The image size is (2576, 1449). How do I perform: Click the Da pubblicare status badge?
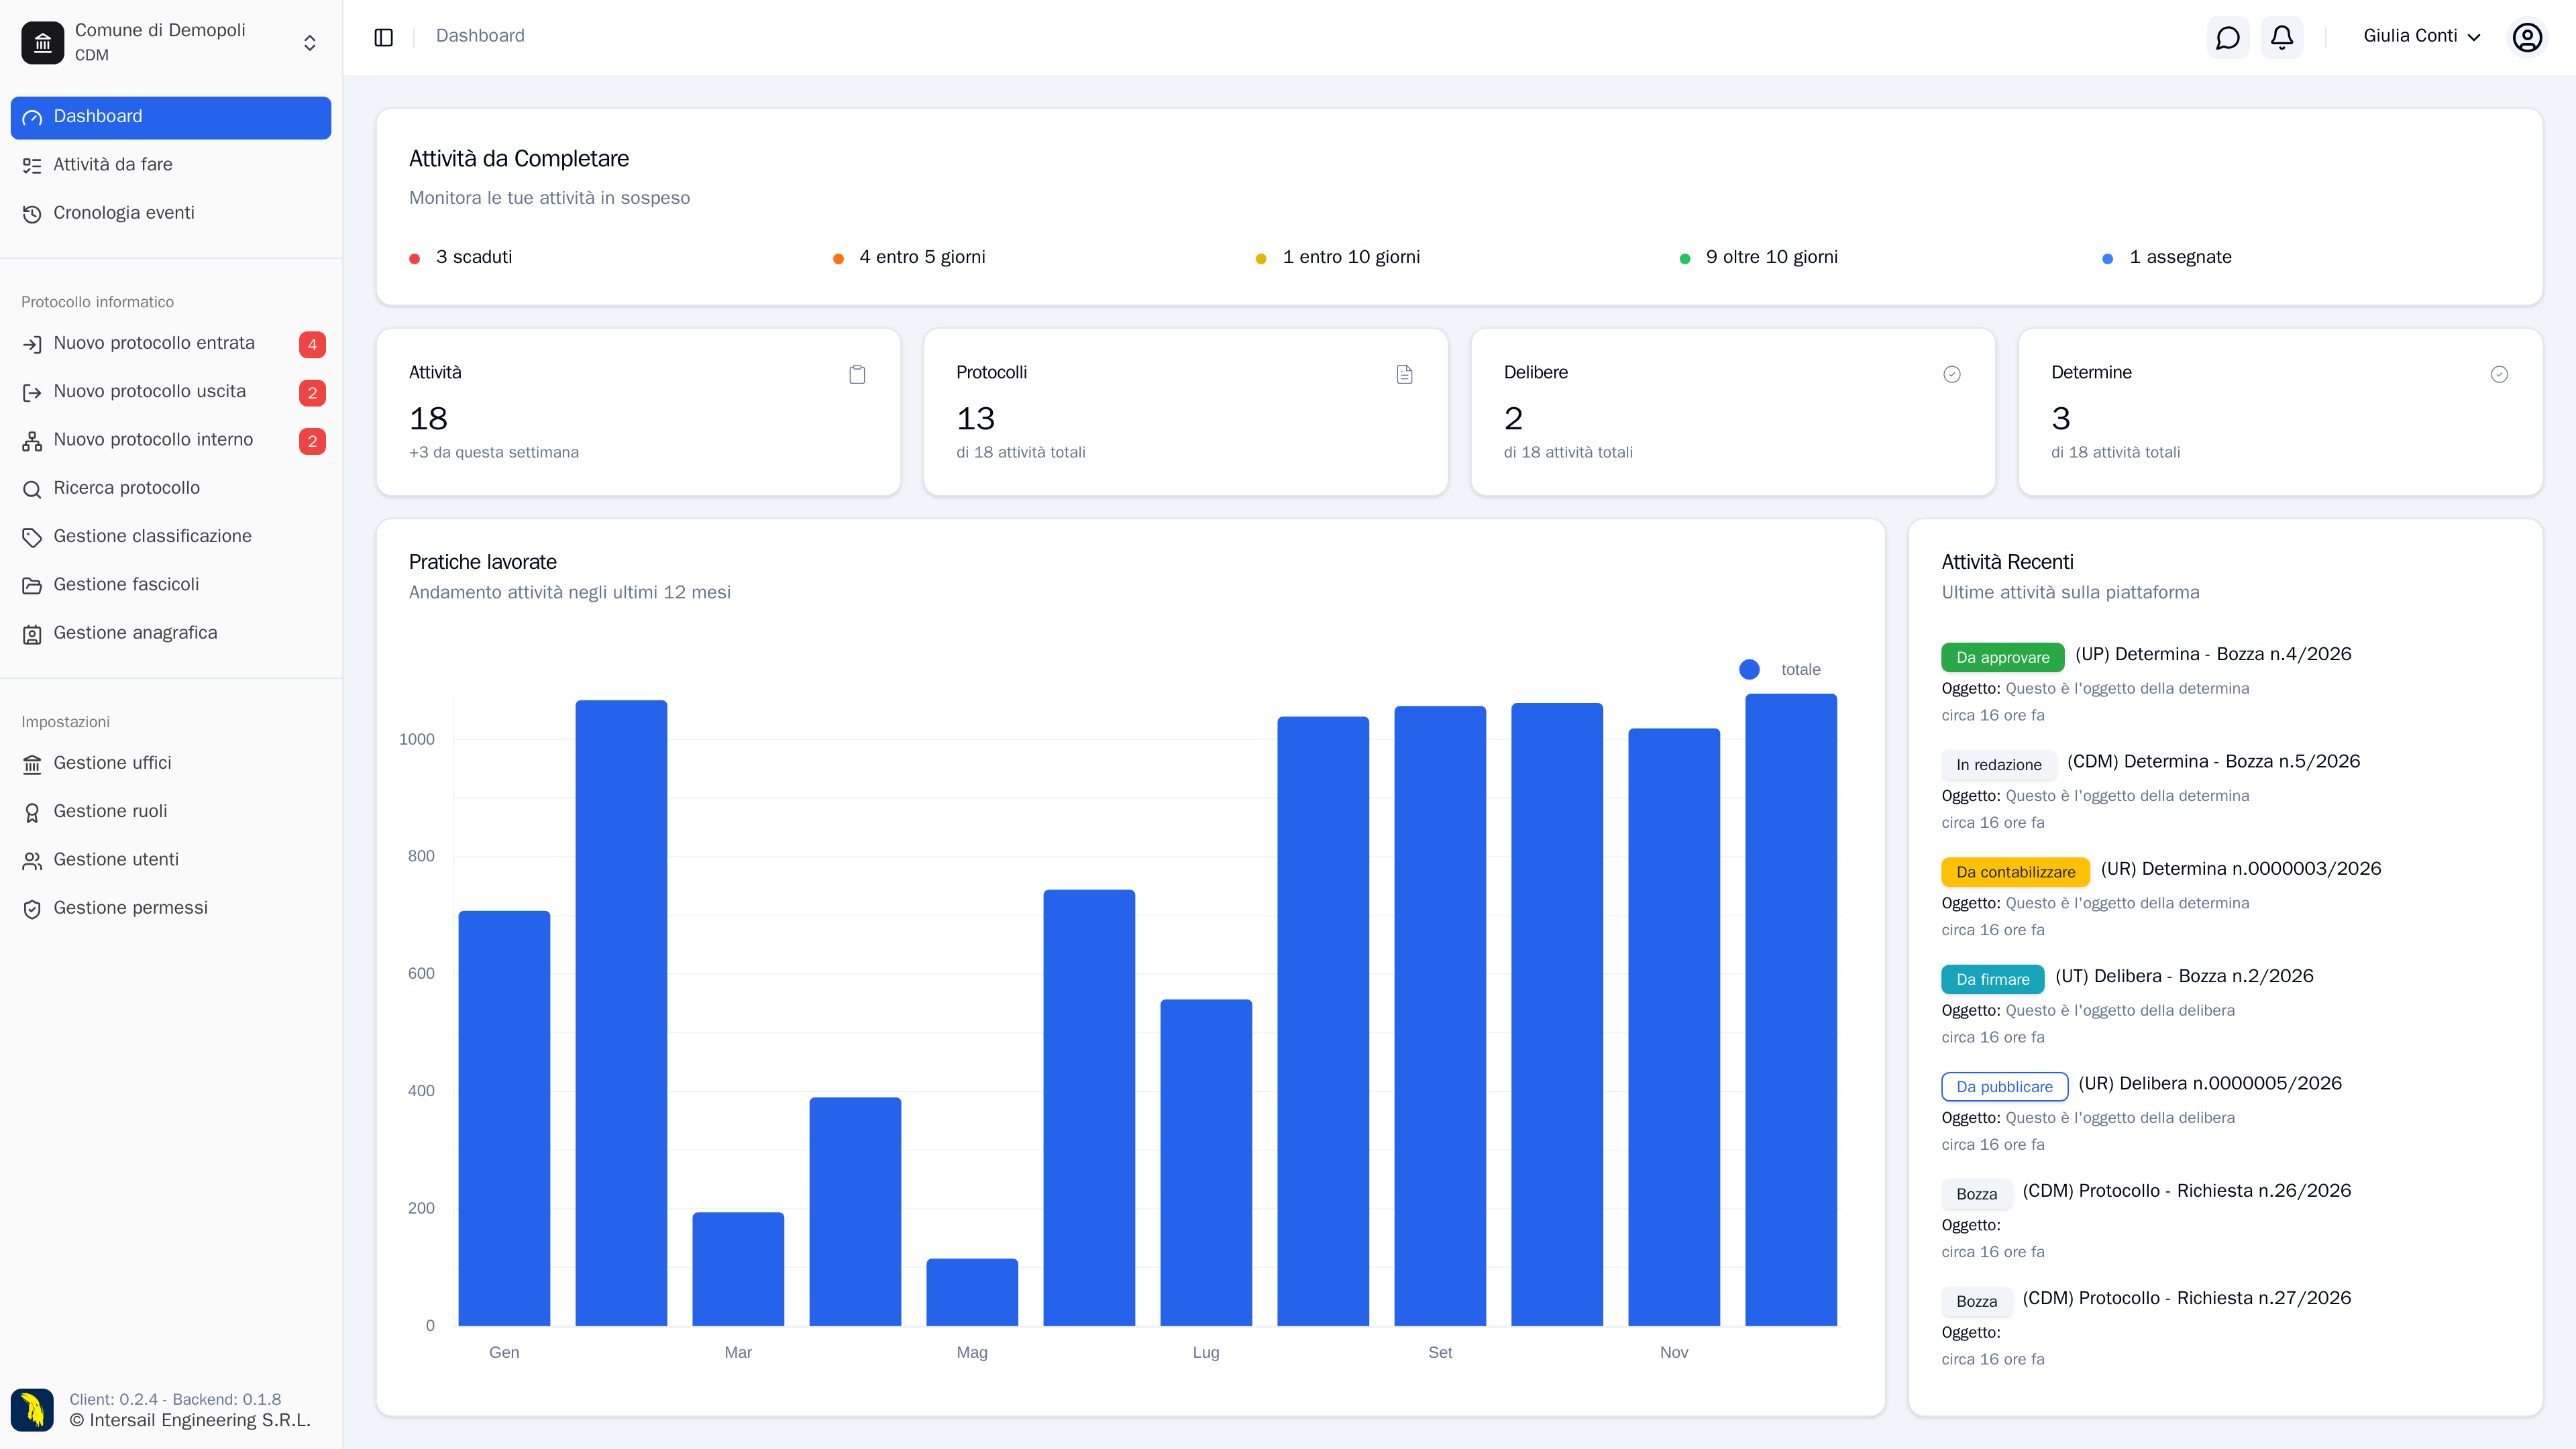click(2004, 1086)
